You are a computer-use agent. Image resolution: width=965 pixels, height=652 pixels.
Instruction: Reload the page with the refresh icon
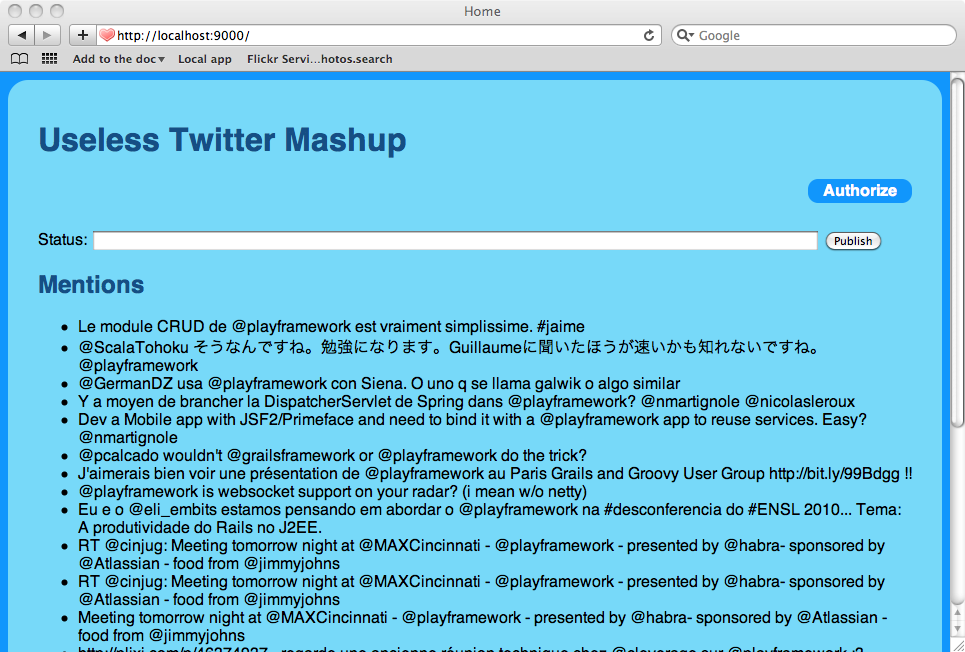(x=649, y=35)
